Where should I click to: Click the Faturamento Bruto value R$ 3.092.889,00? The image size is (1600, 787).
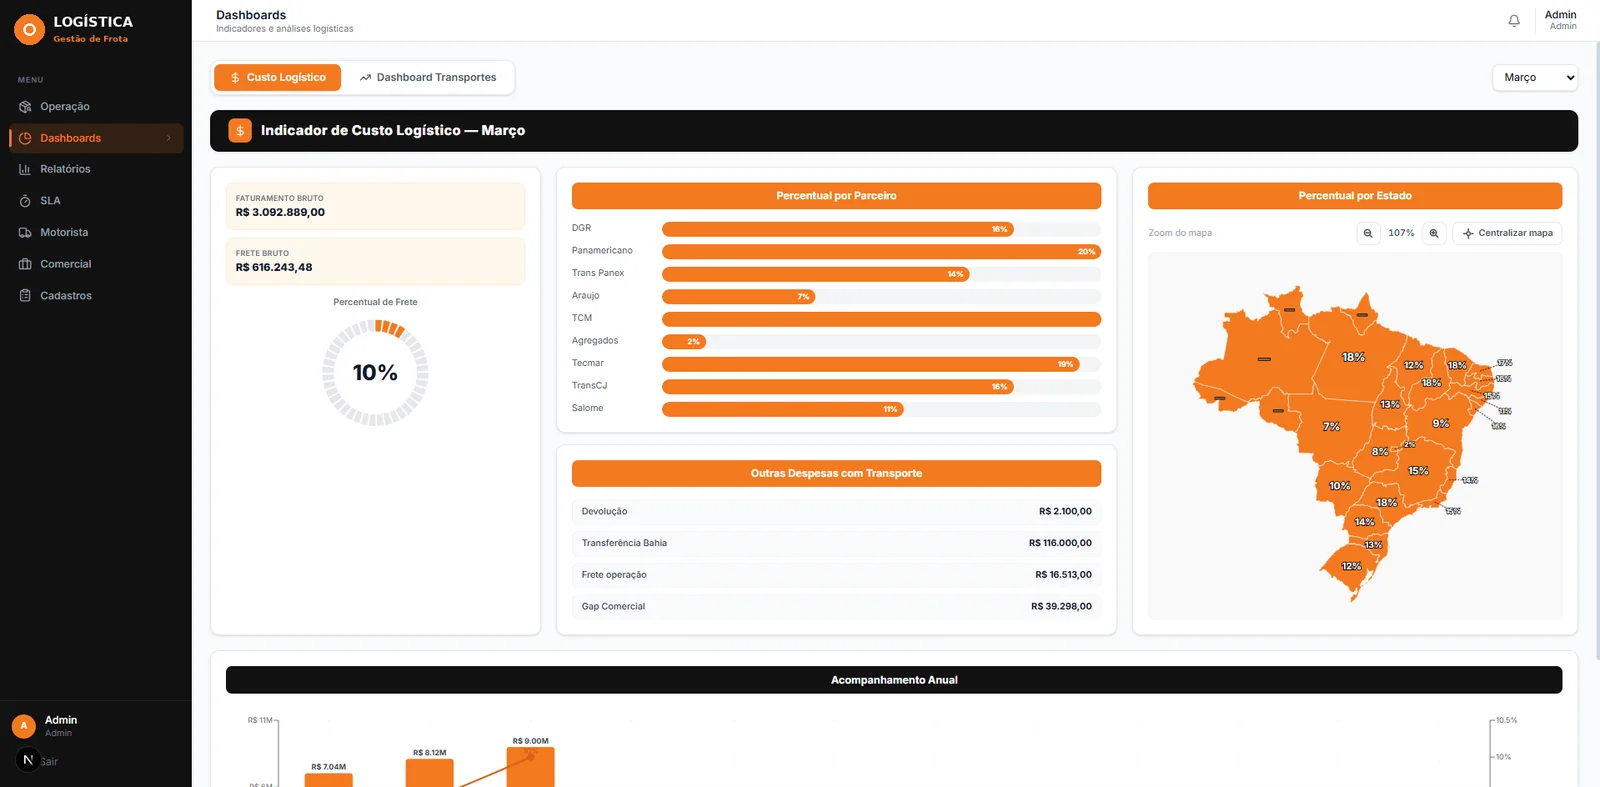click(x=280, y=213)
